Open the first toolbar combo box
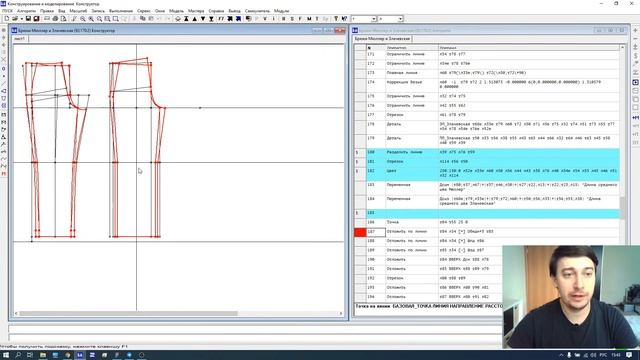The width and height of the screenshot is (640, 360). tap(373, 19)
